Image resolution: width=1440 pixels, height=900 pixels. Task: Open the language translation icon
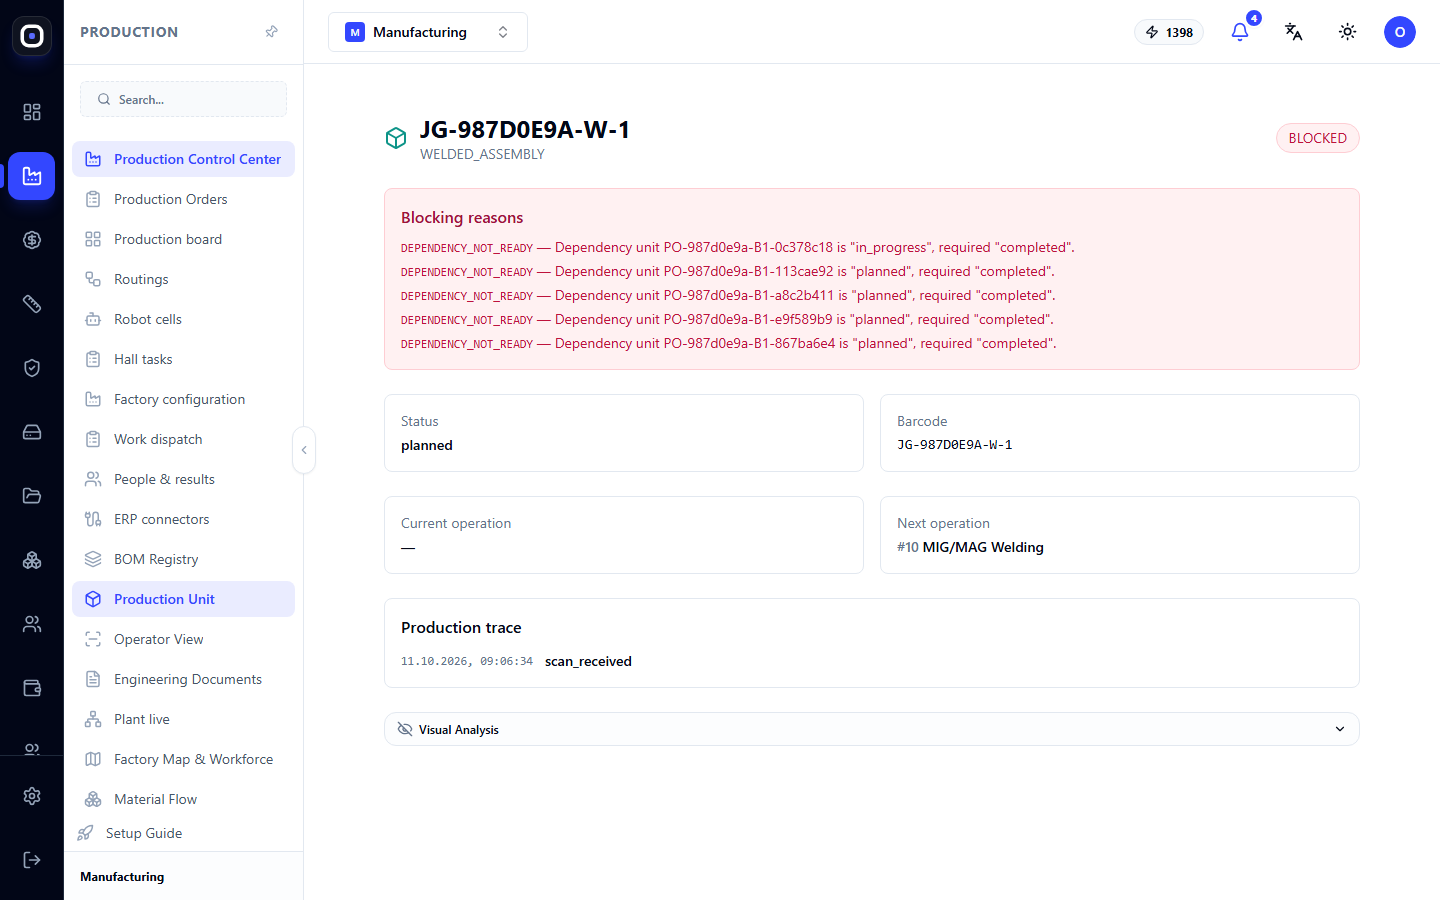pos(1294,32)
